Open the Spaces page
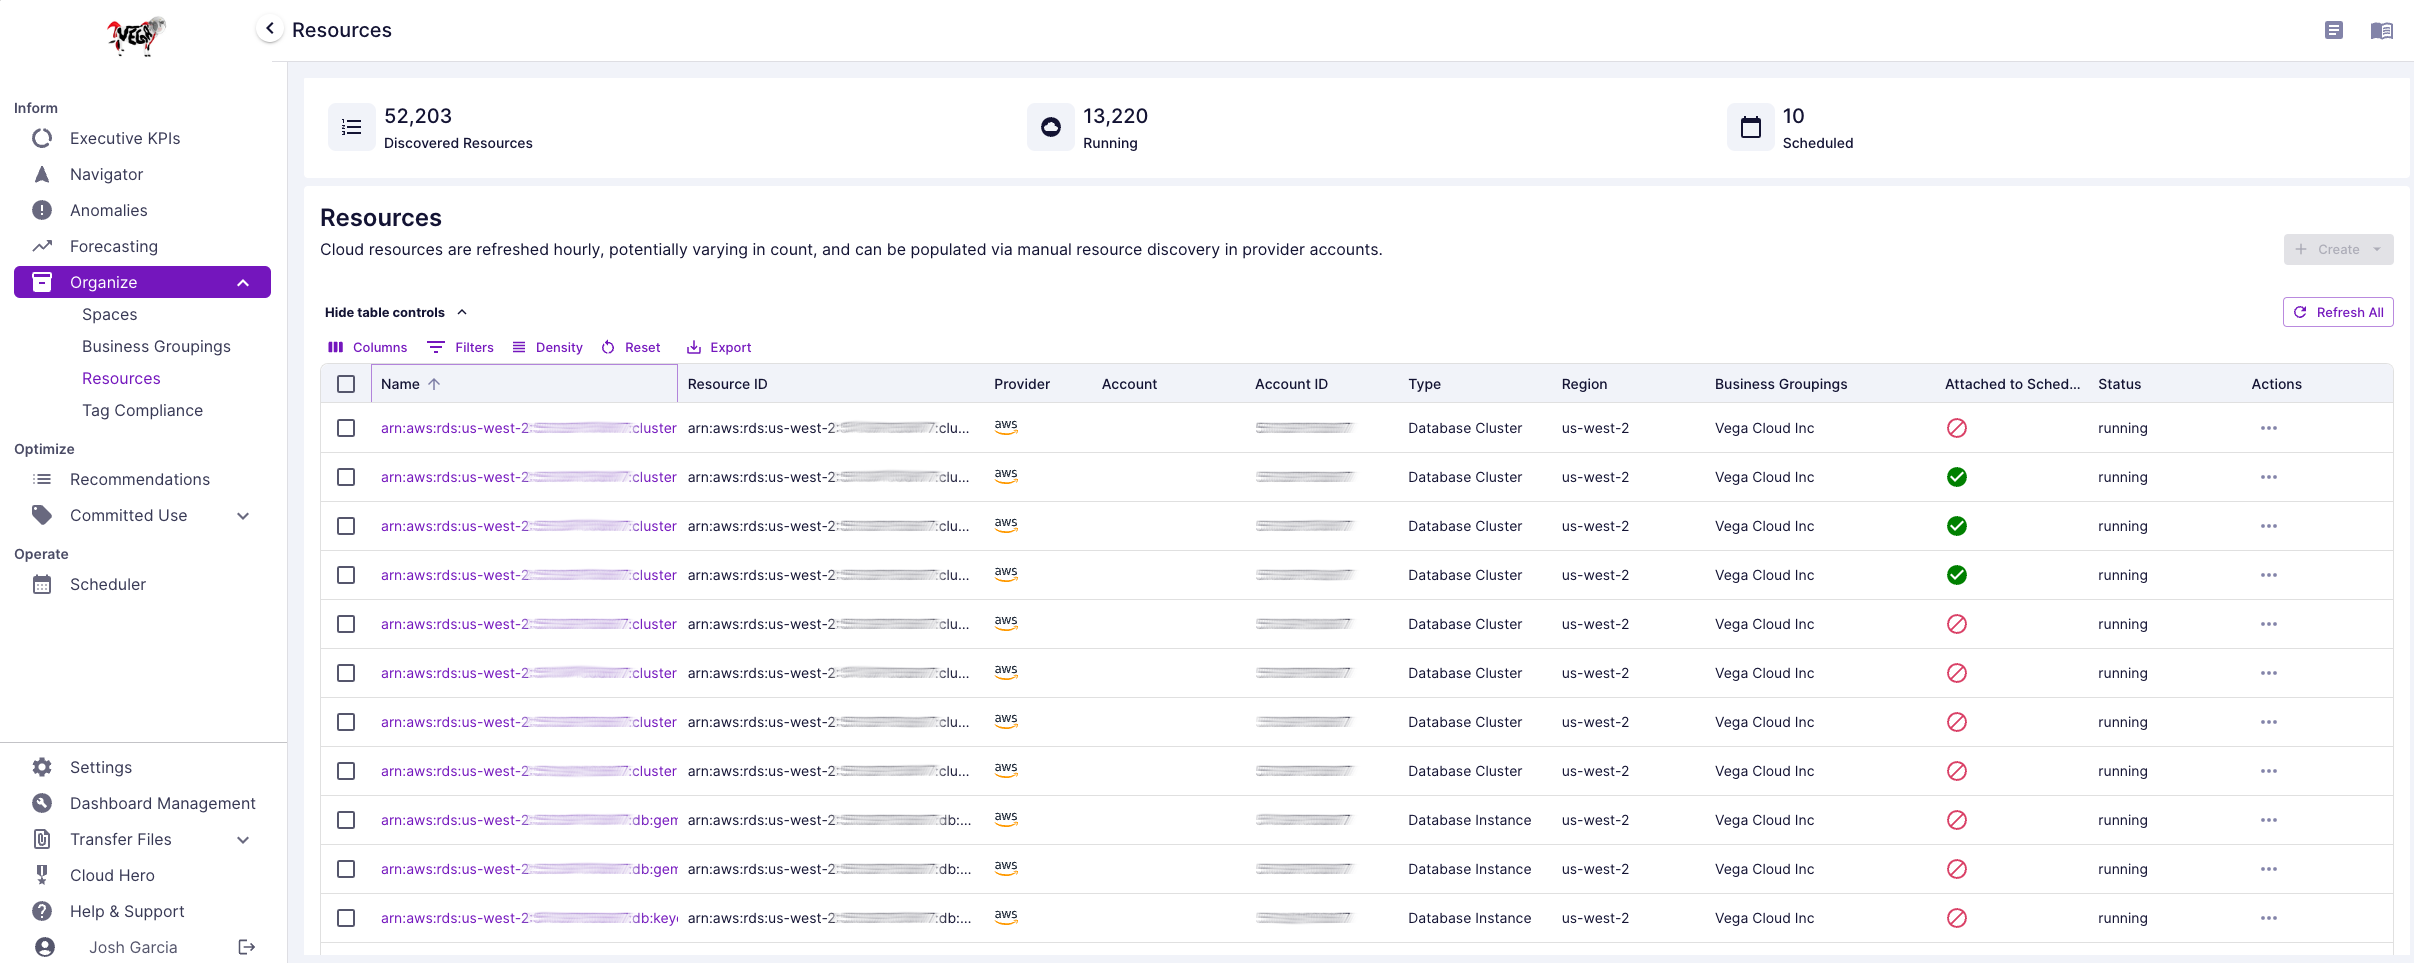 [x=110, y=314]
